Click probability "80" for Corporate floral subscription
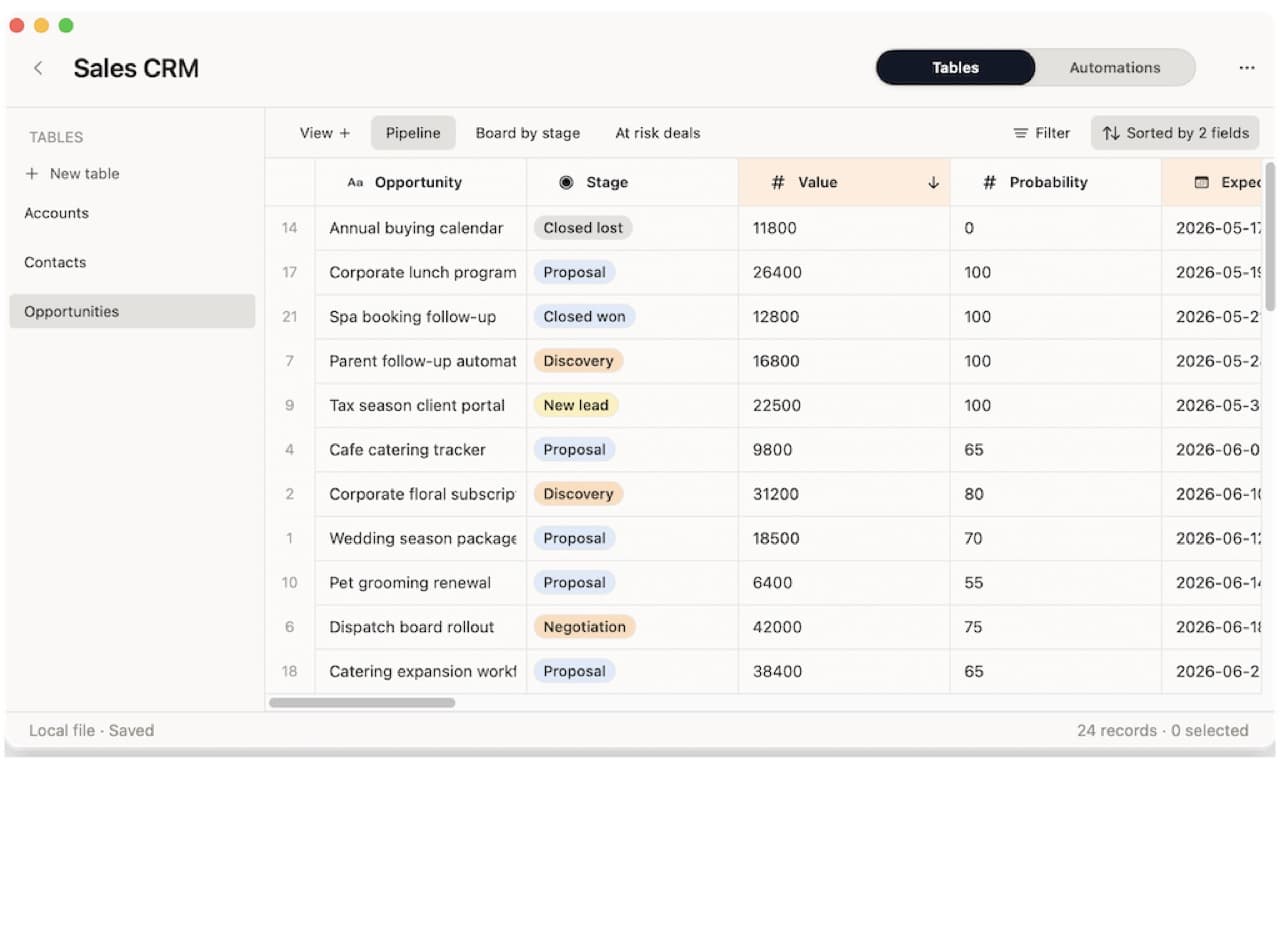The width and height of the screenshot is (1280, 933). coord(1056,494)
